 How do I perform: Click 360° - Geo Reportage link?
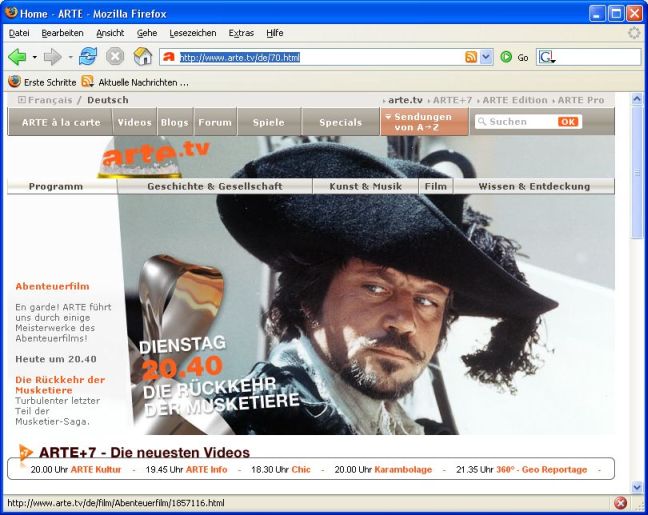541,470
